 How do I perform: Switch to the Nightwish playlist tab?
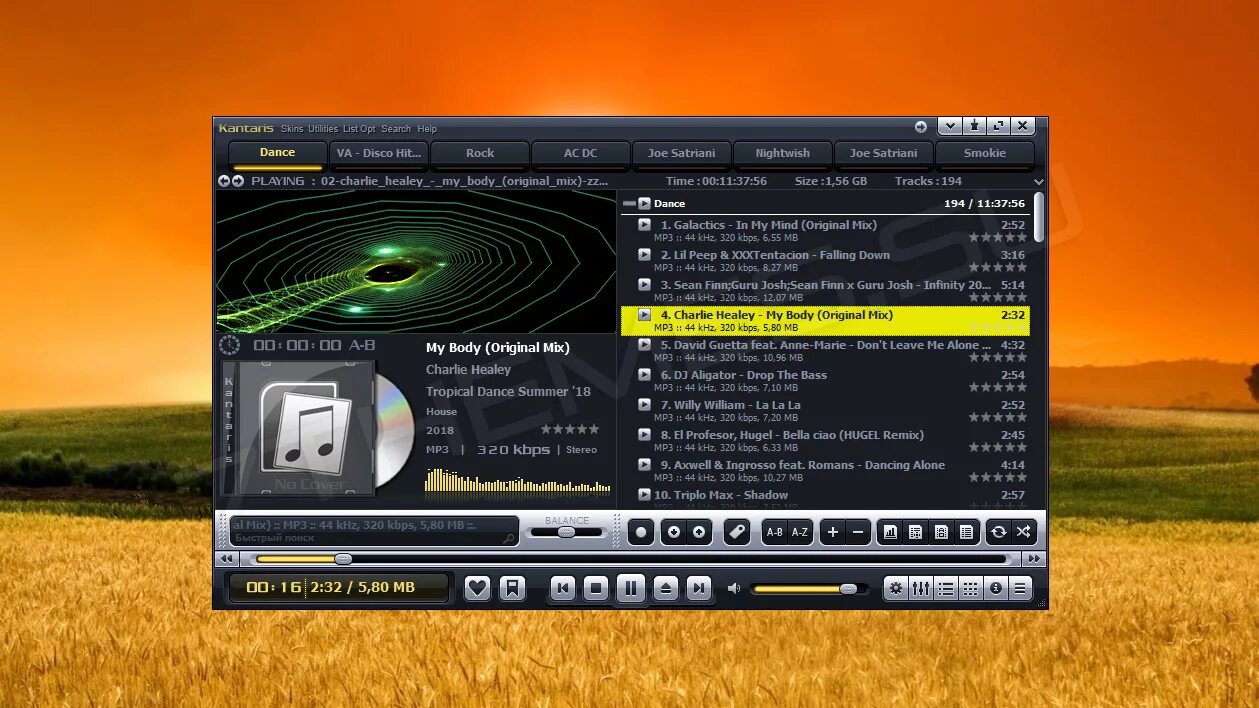tap(782, 153)
